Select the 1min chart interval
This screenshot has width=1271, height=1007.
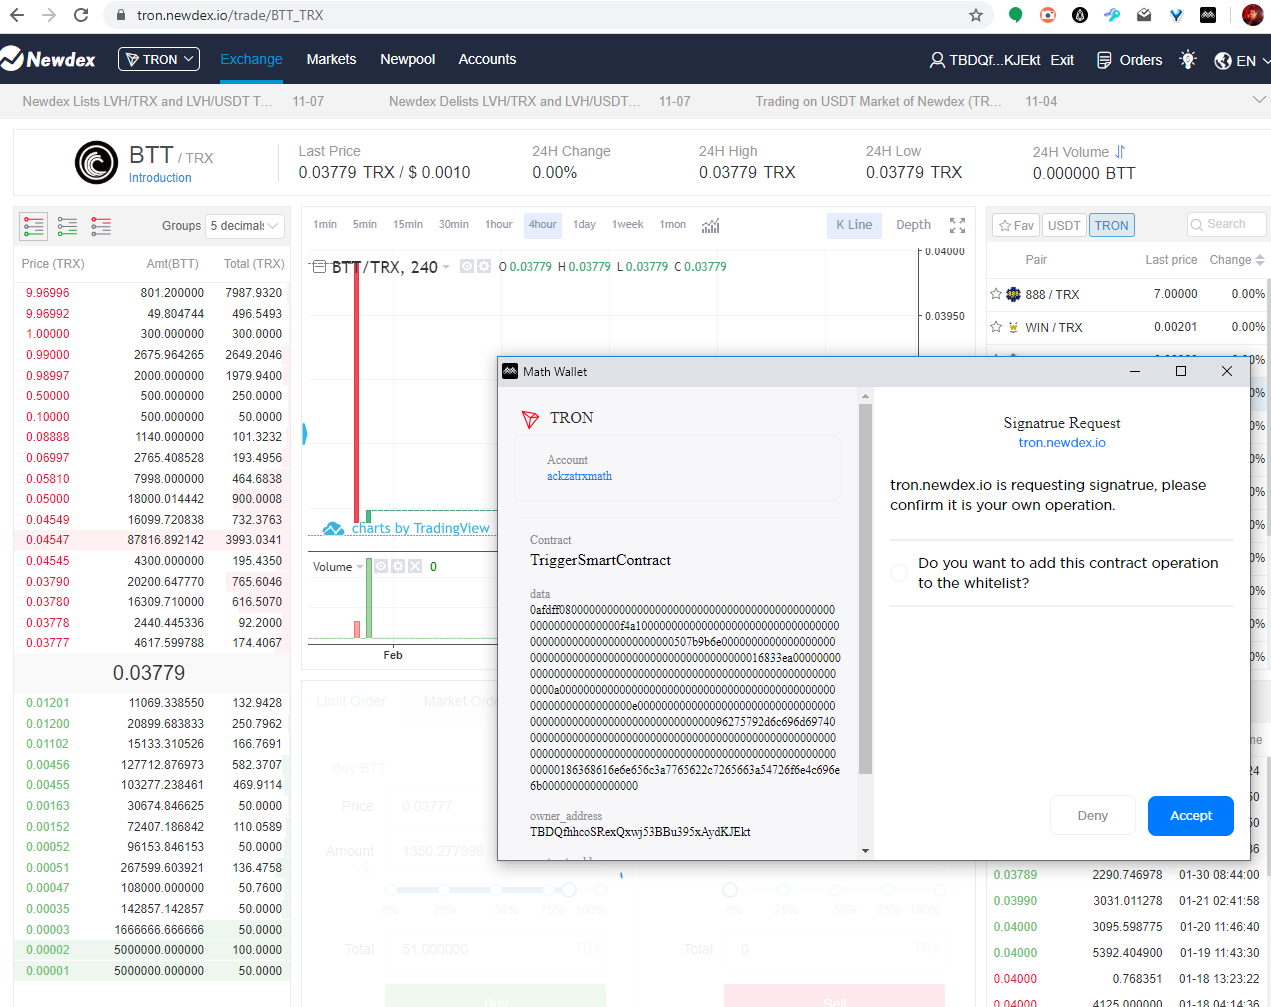(x=325, y=225)
